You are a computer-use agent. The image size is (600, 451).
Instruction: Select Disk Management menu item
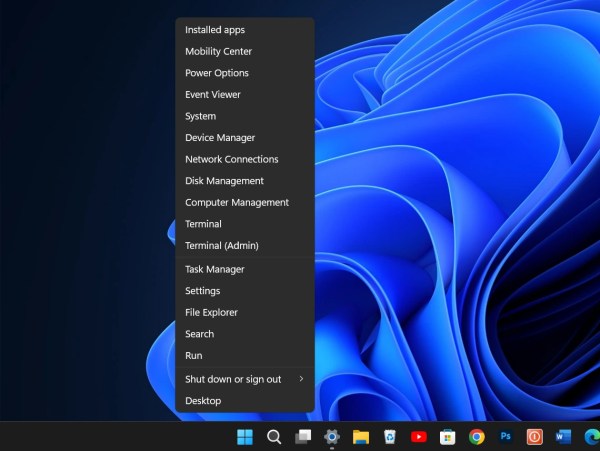tap(224, 181)
